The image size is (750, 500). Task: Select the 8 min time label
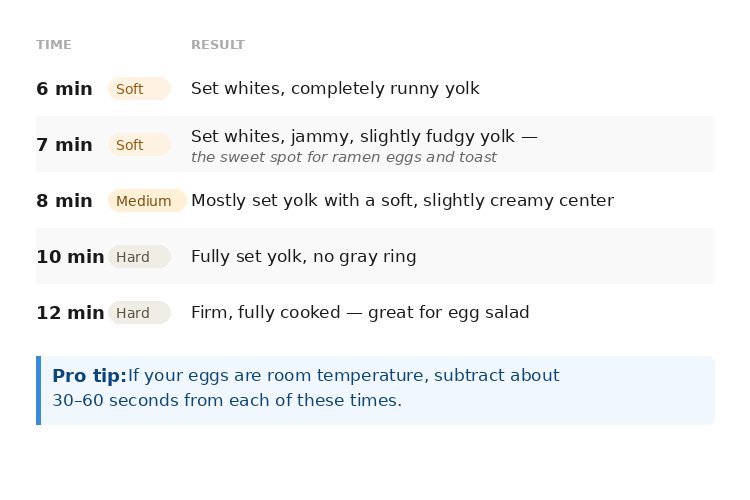[x=64, y=201]
